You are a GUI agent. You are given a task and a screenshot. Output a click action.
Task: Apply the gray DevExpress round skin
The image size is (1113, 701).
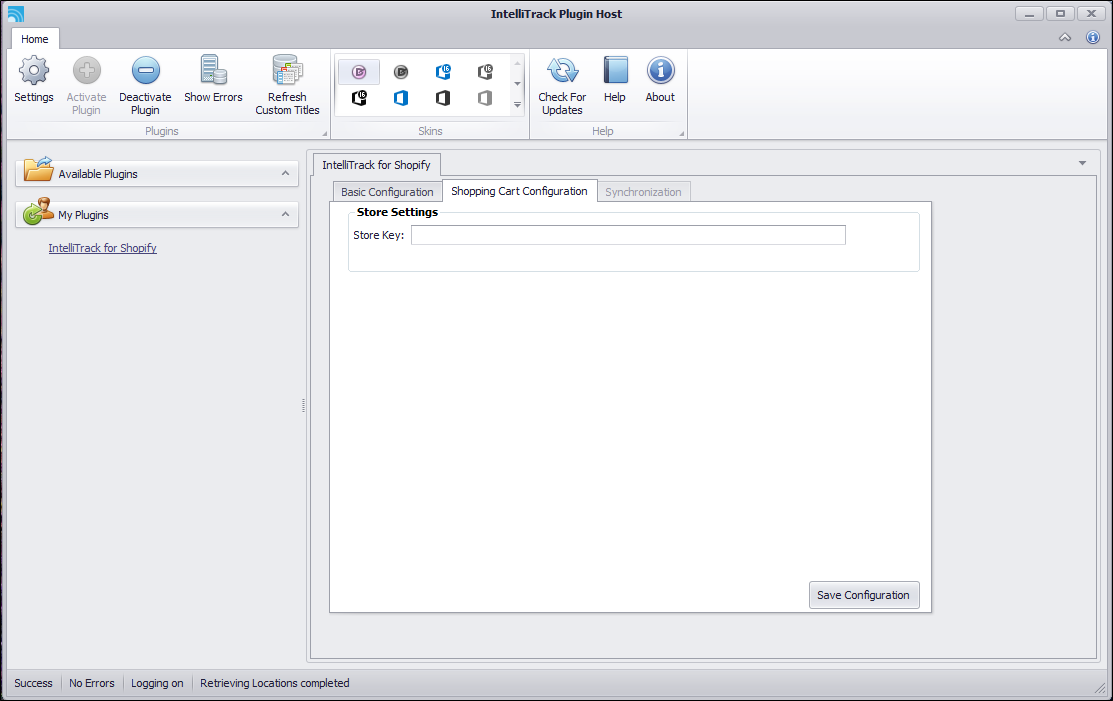pos(401,72)
